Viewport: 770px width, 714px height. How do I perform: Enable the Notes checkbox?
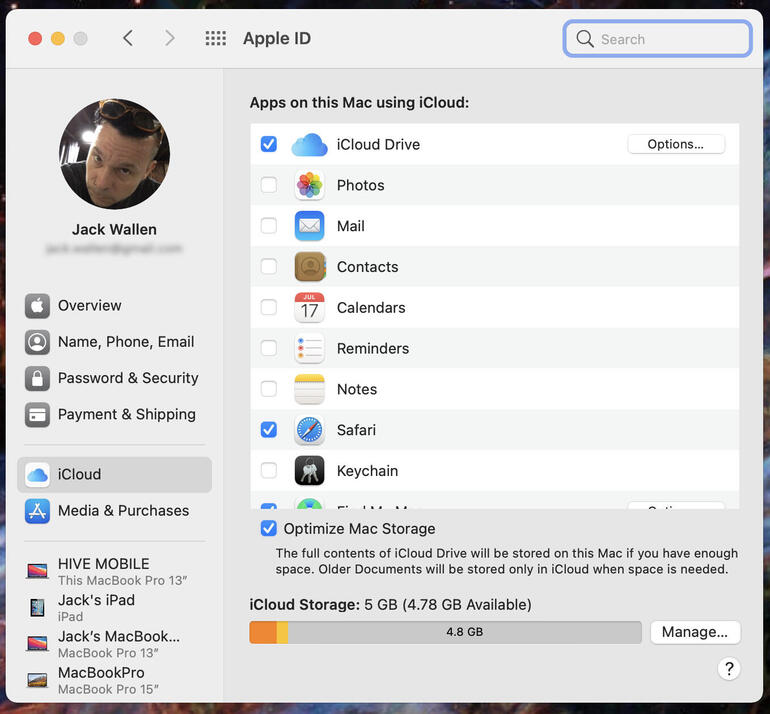[x=269, y=389]
